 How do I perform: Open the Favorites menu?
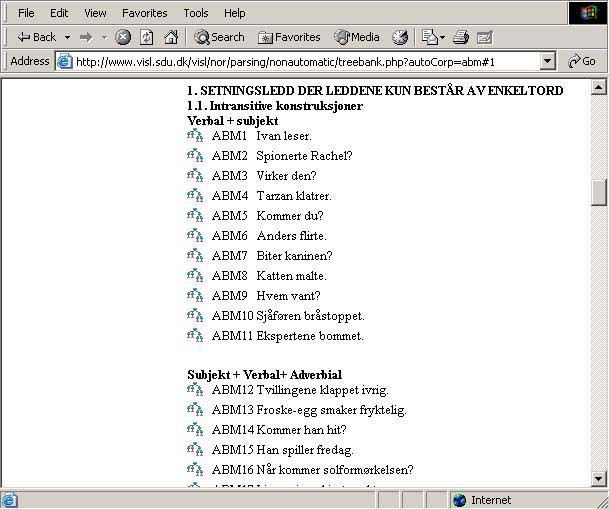coord(145,13)
